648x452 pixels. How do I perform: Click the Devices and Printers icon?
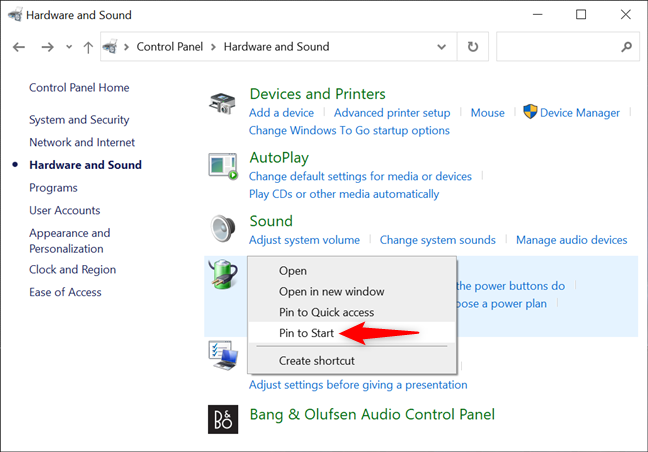coord(222,103)
